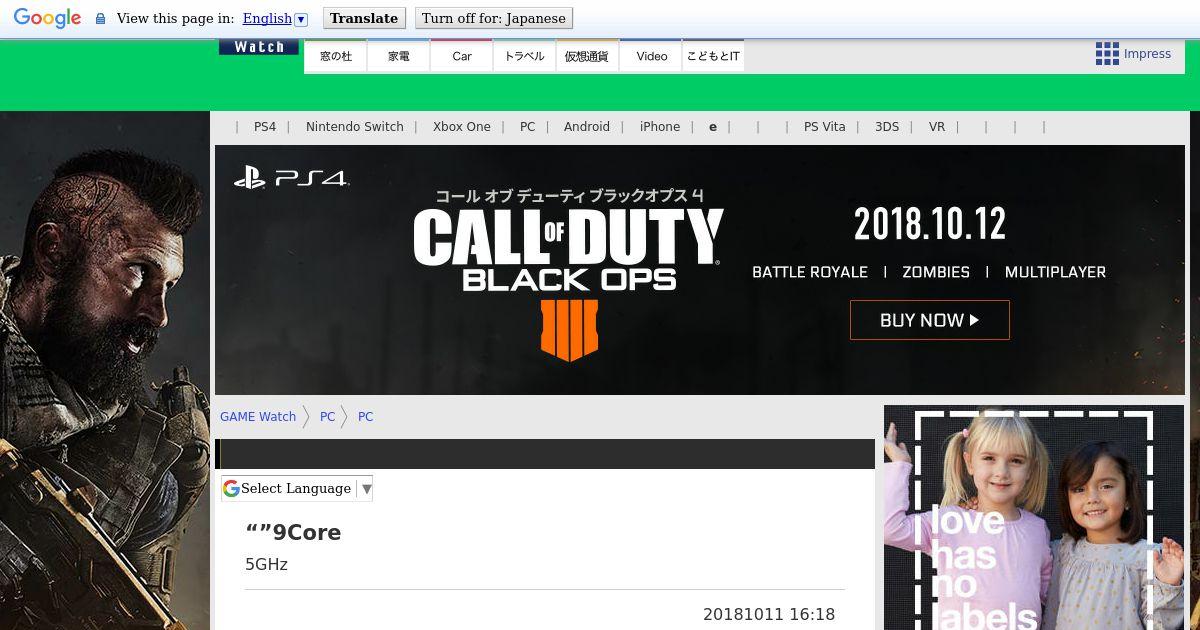Screen dimensions: 1200x630
Task: Click the Watch logo
Action: (x=259, y=47)
